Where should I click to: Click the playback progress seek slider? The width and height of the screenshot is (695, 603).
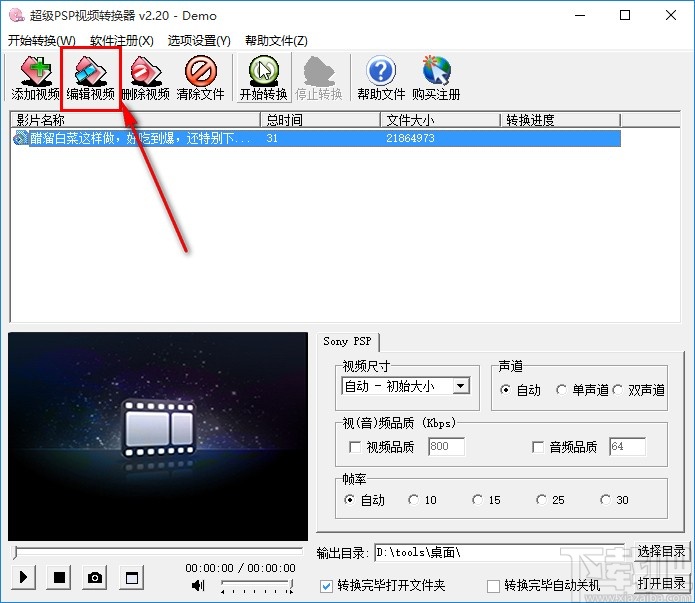(158, 552)
